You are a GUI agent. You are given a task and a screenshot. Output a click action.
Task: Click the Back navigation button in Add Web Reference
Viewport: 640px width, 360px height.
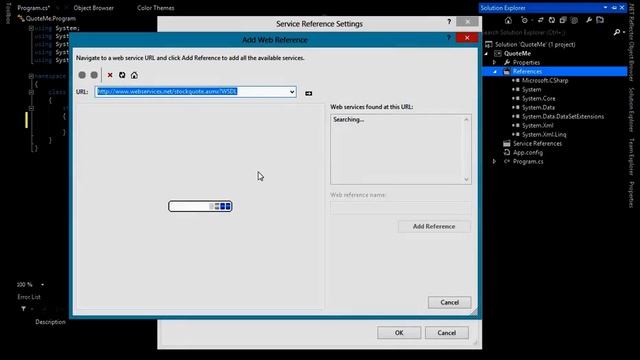82,75
